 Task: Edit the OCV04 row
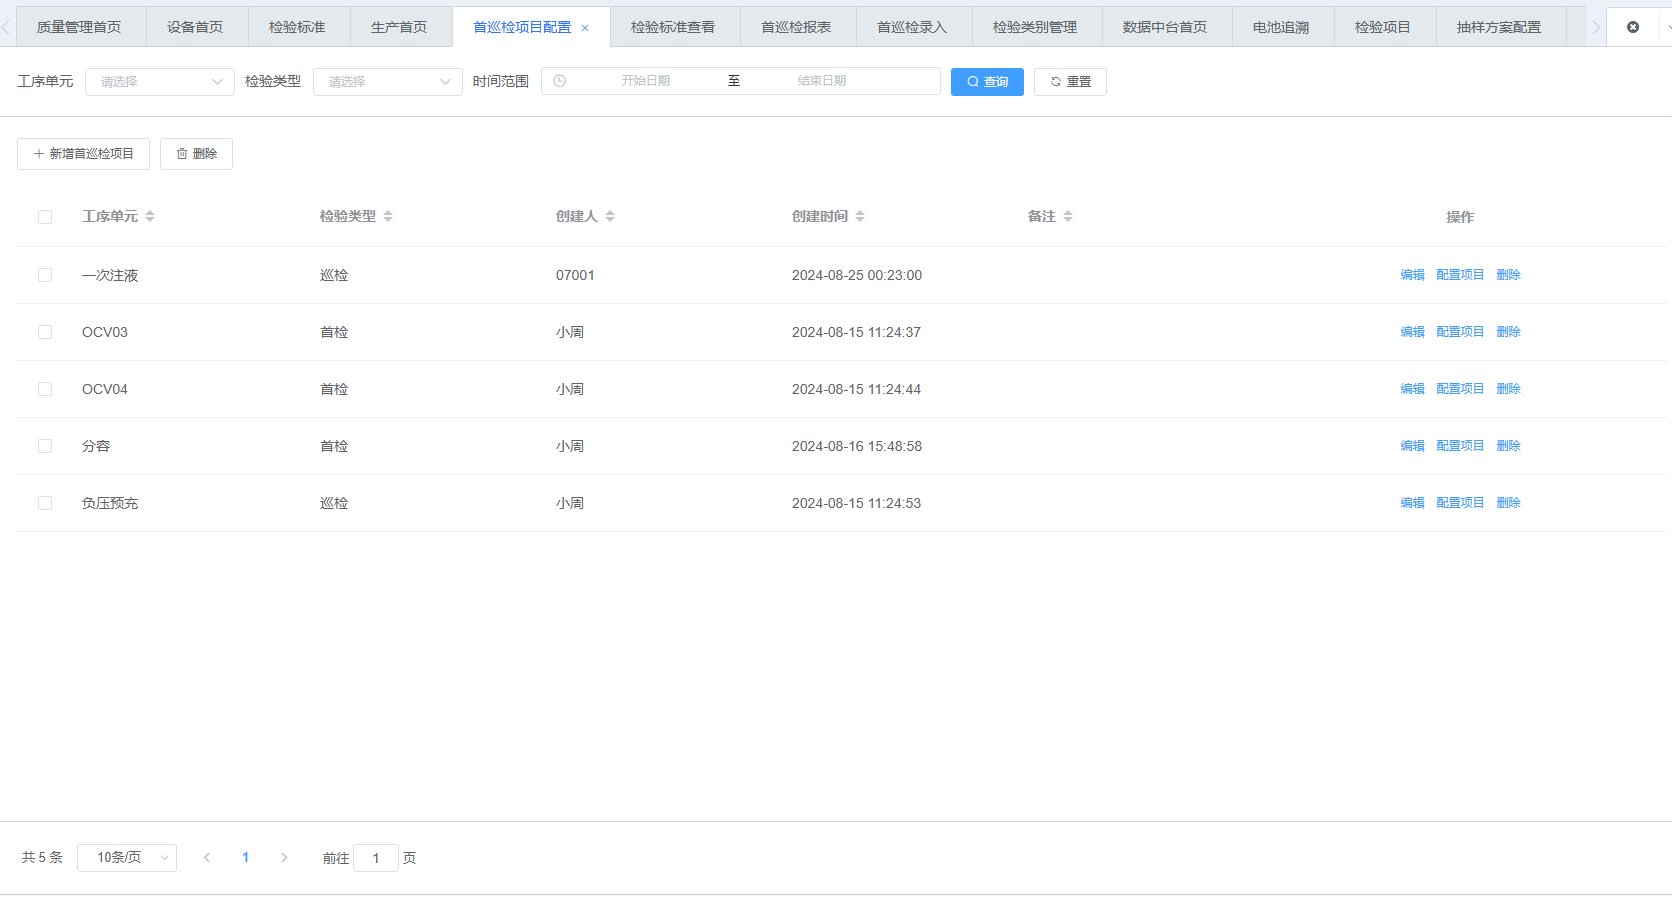pos(1412,389)
